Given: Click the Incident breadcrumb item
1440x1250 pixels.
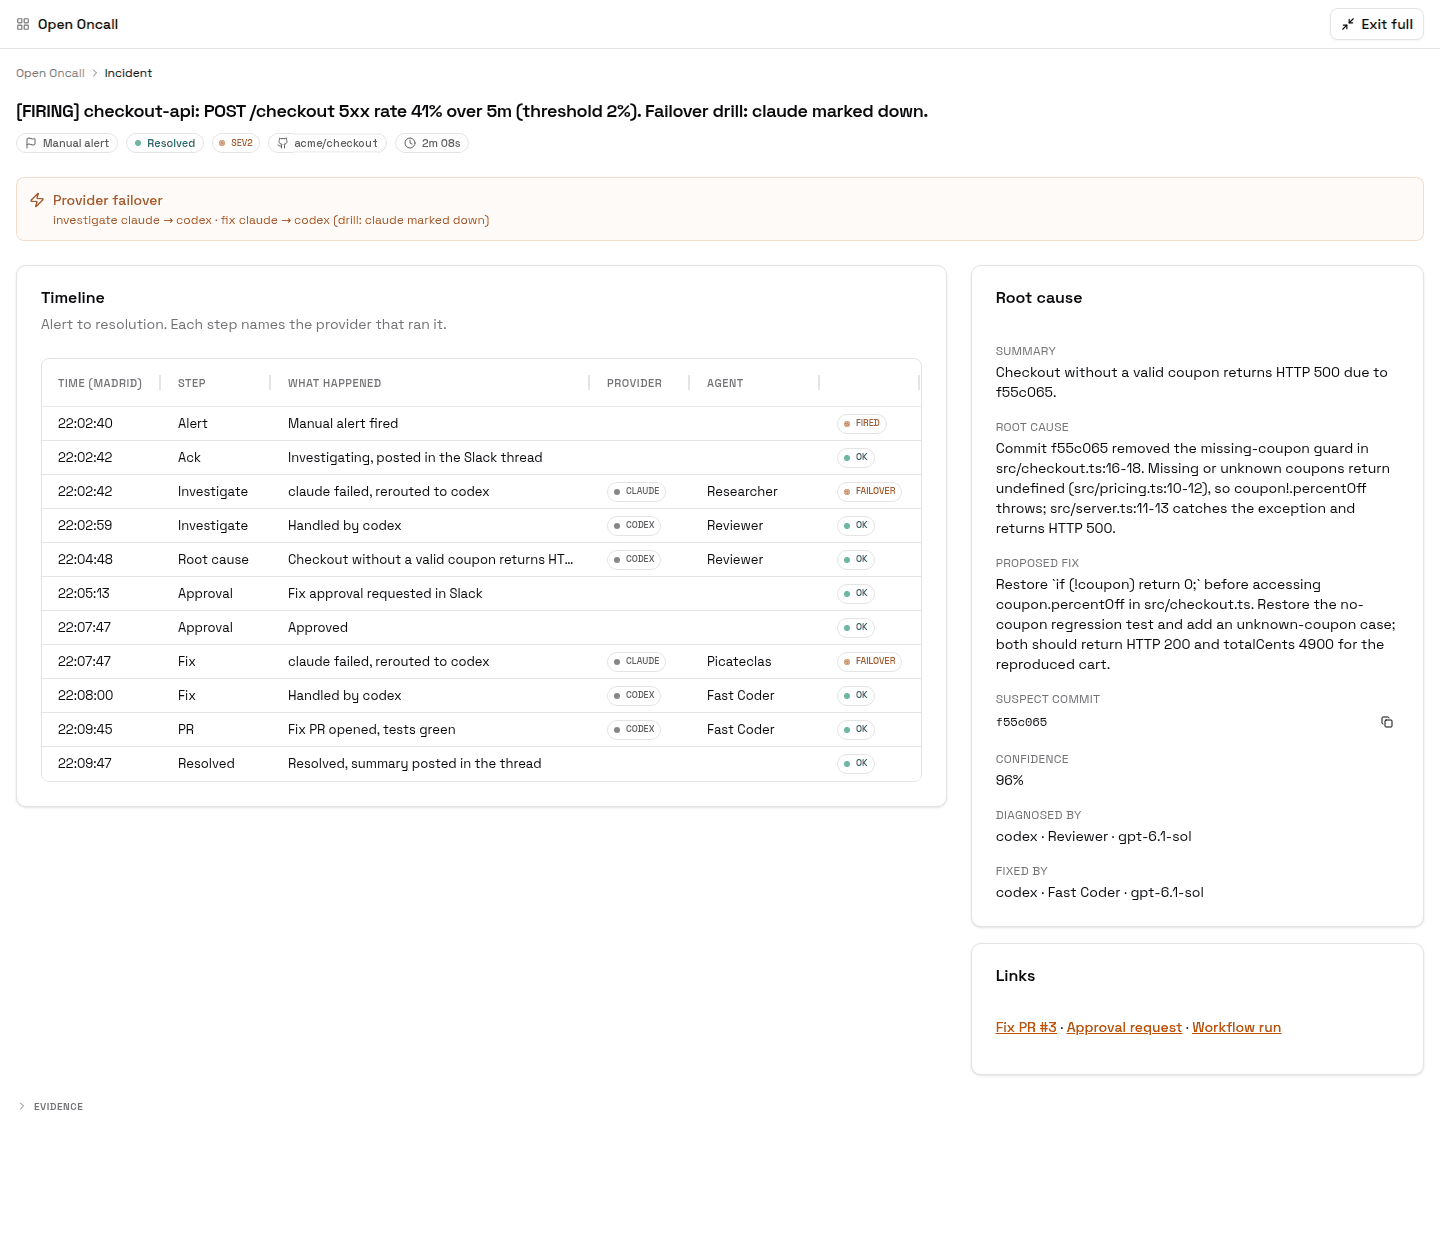Looking at the screenshot, I should 128,73.
